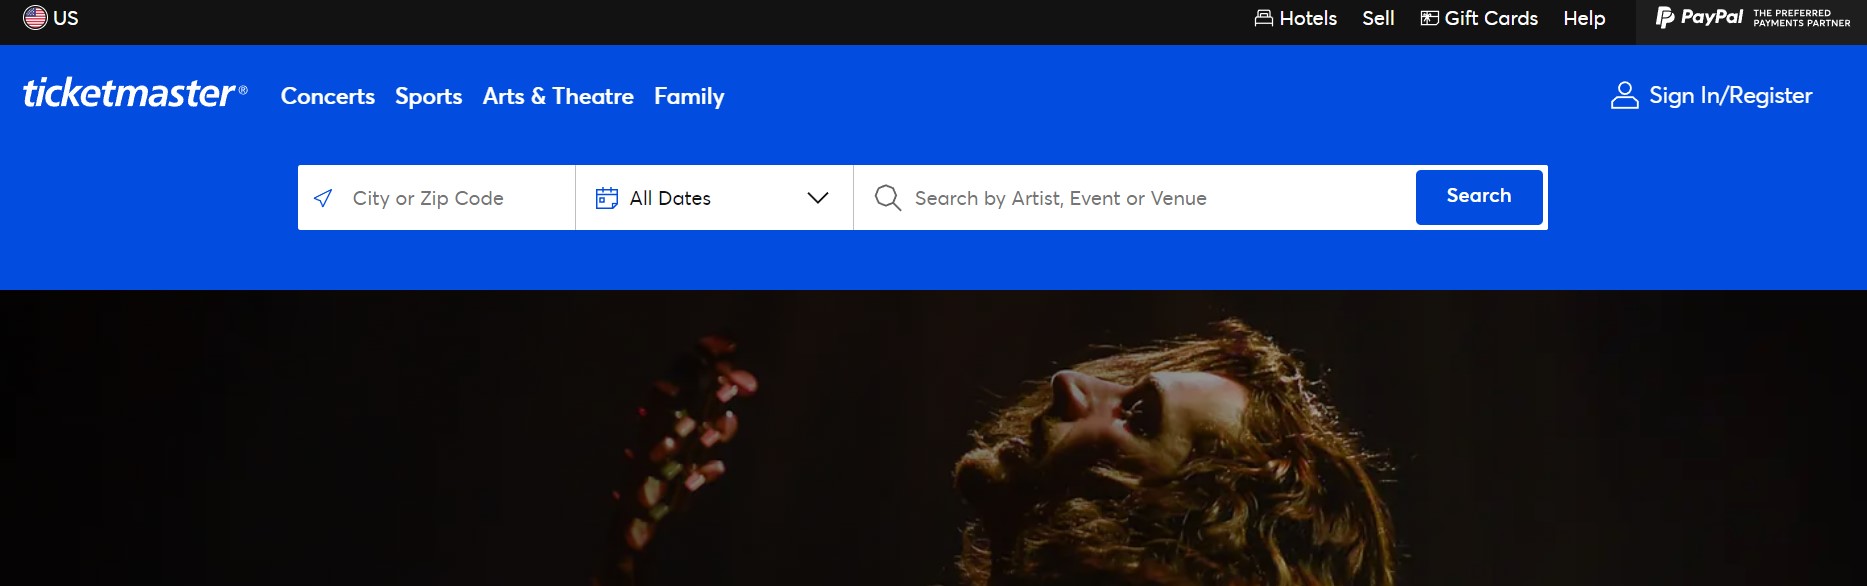This screenshot has width=1867, height=586.
Task: Click the magnifying glass search icon
Action: tap(888, 197)
